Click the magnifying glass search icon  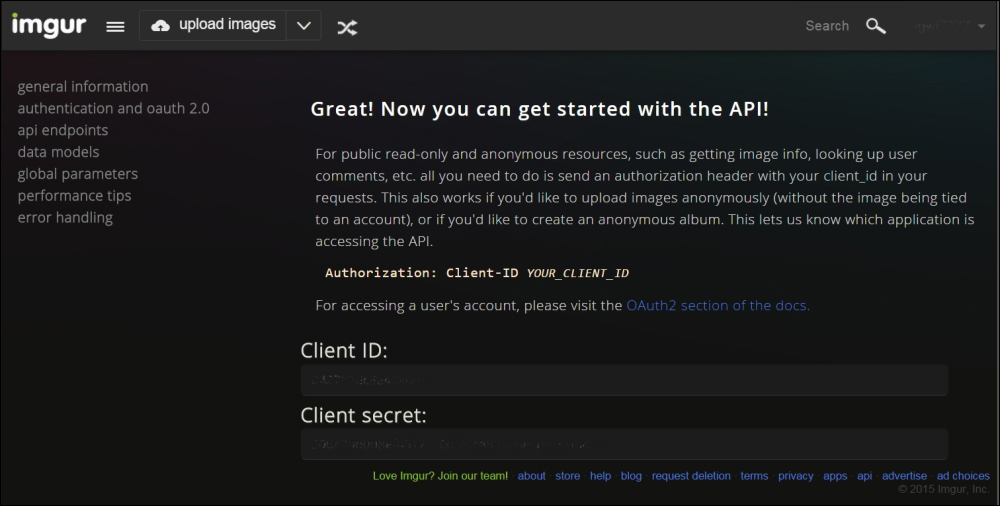tap(876, 26)
